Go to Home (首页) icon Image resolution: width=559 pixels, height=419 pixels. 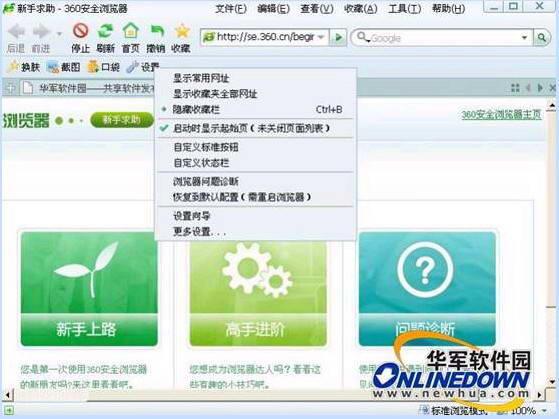pyautogui.click(x=130, y=31)
